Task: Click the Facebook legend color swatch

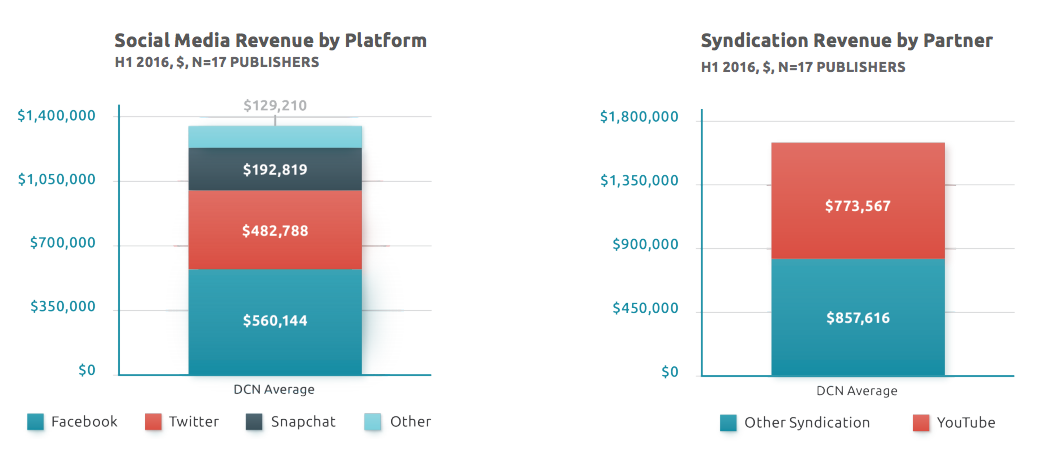Action: [x=36, y=422]
